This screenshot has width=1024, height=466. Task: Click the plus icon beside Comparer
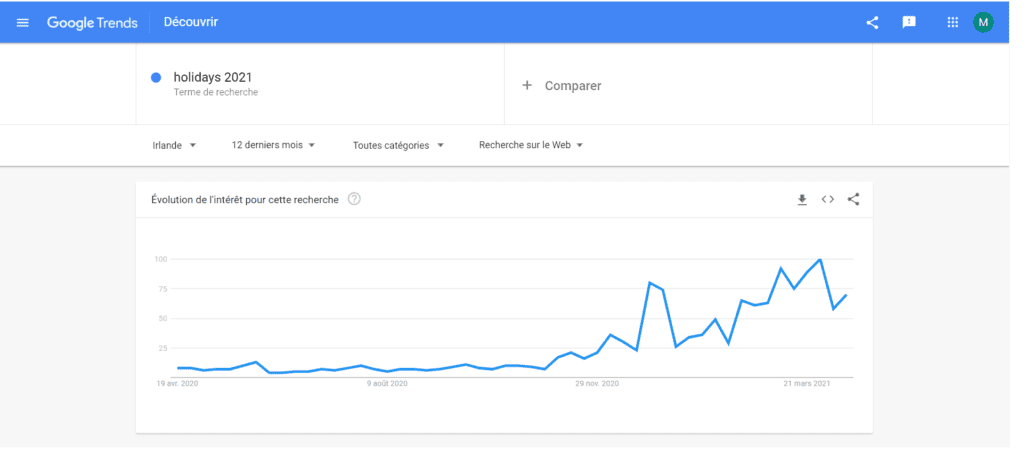(527, 85)
